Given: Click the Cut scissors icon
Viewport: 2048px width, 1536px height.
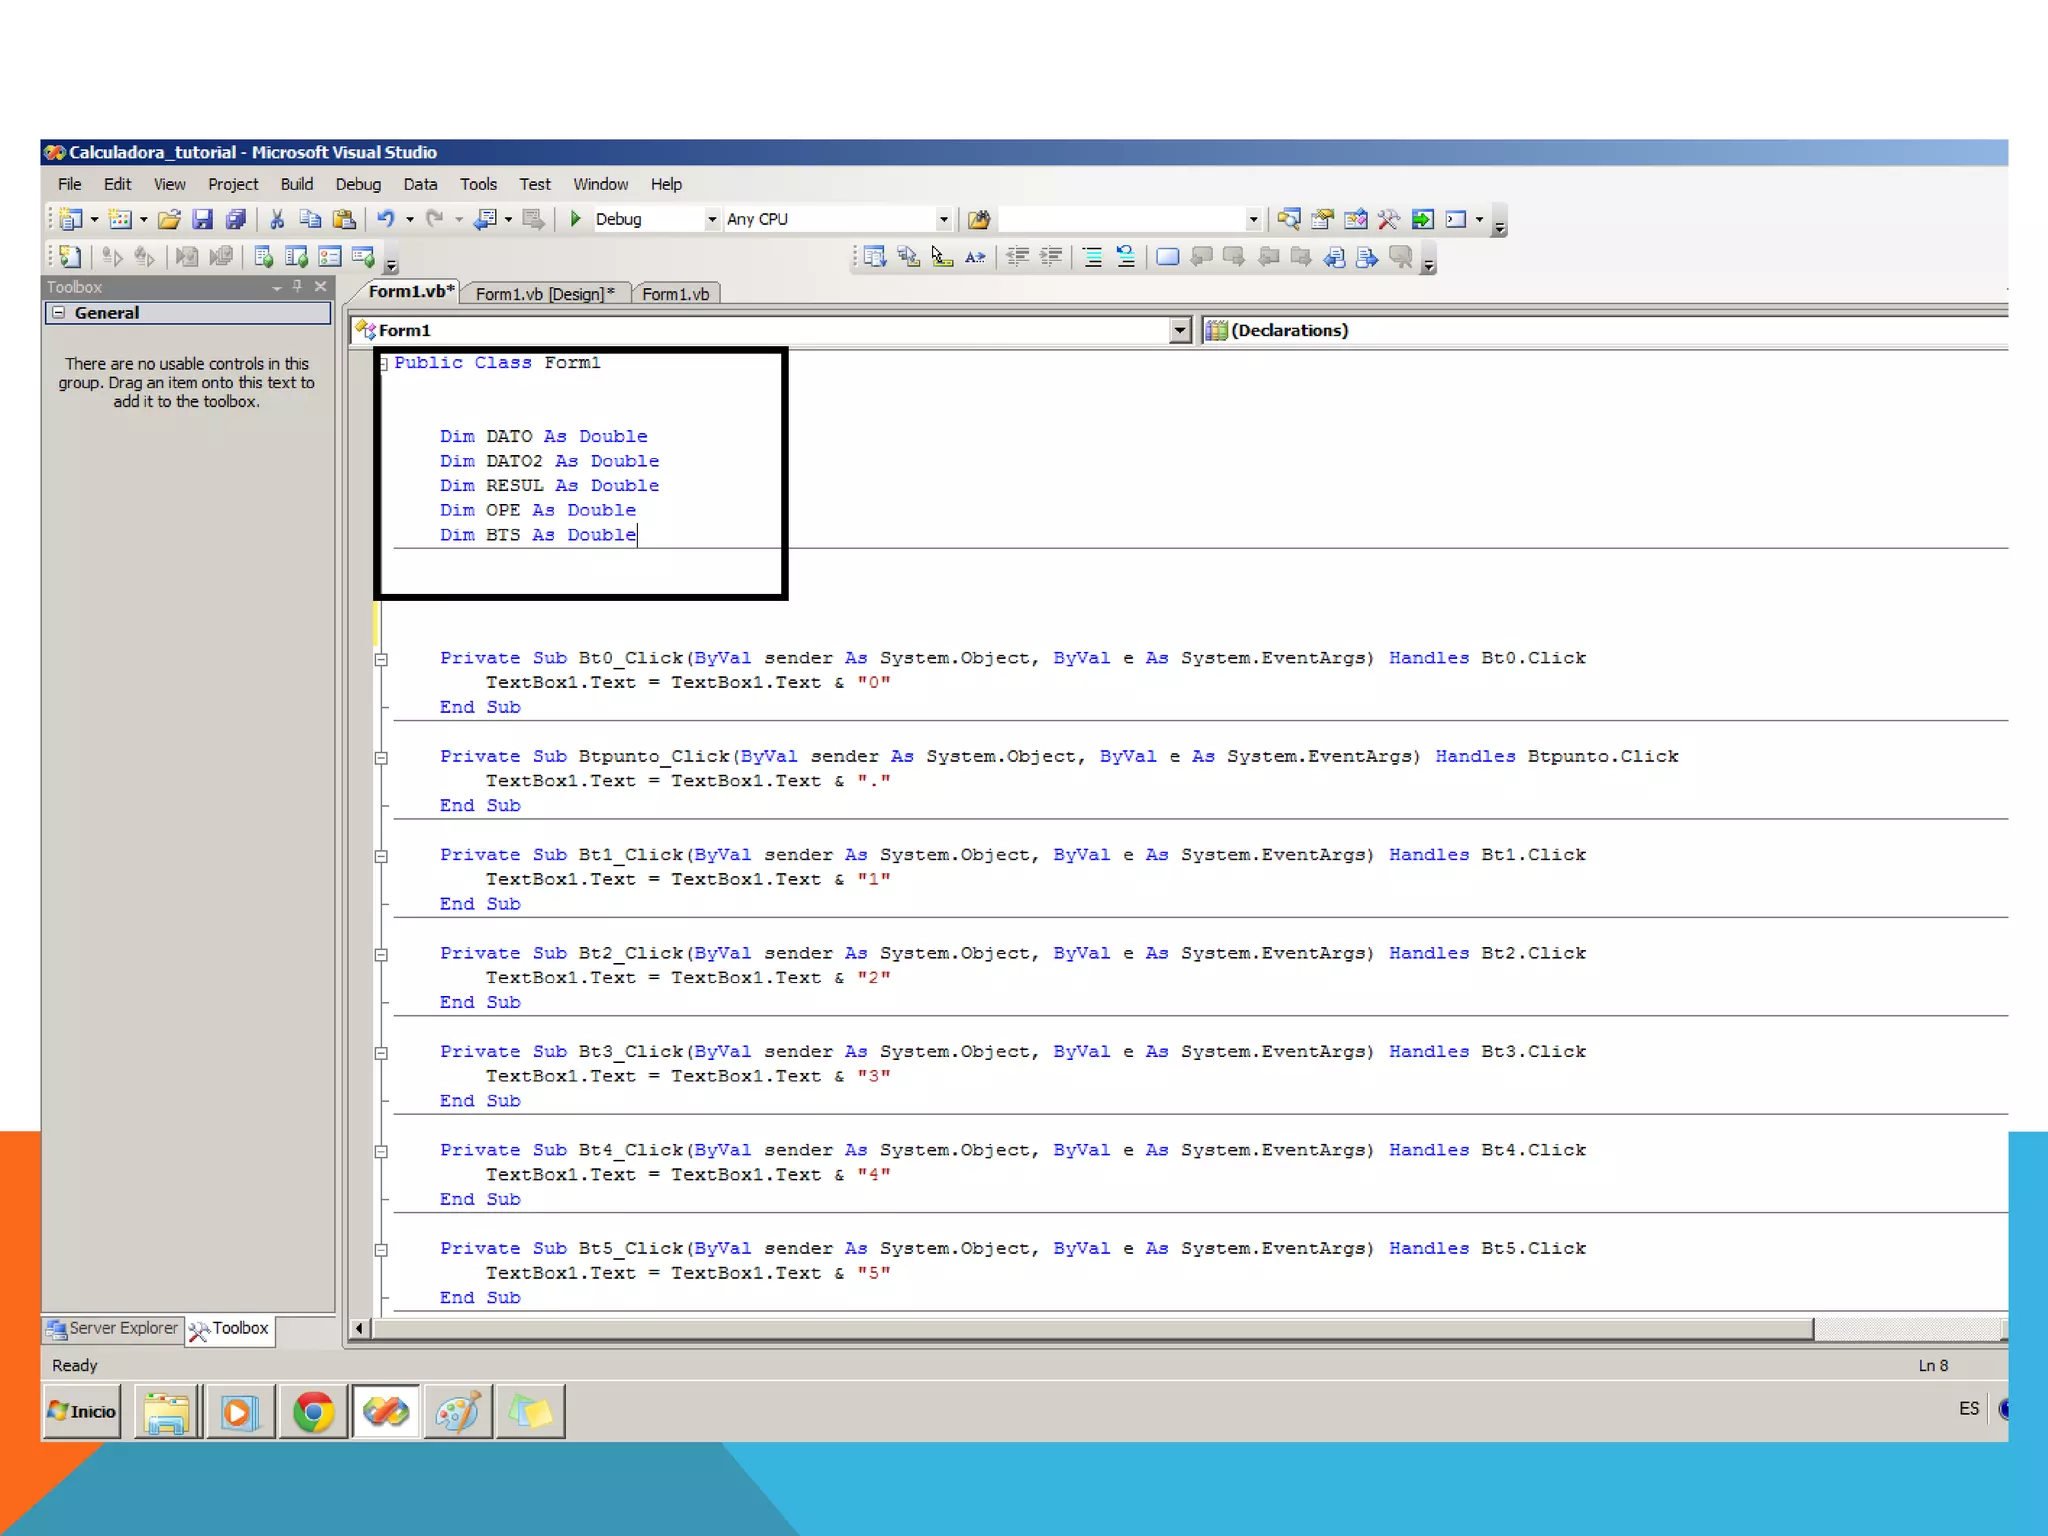Looking at the screenshot, I should pyautogui.click(x=277, y=219).
